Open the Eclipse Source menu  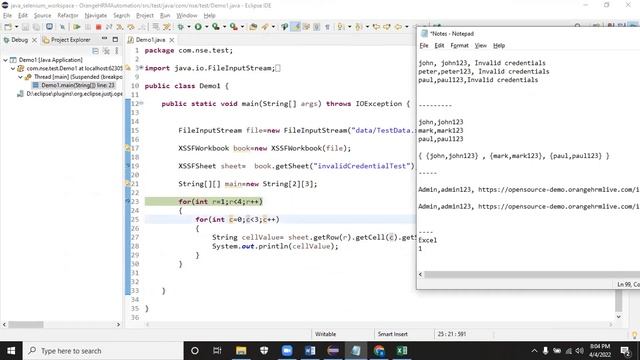coord(42,16)
